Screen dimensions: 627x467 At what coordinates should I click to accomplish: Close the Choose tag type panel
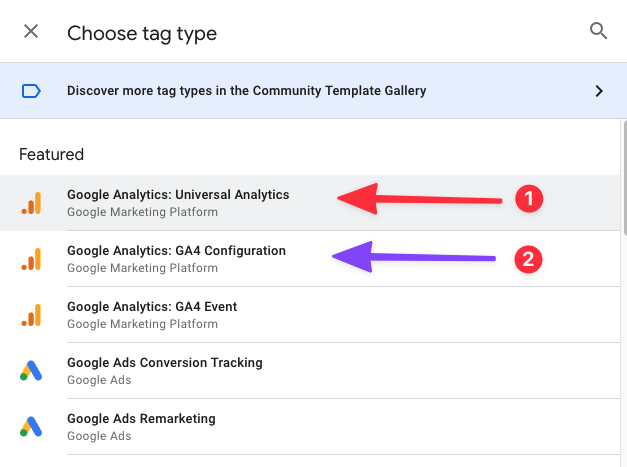point(31,31)
